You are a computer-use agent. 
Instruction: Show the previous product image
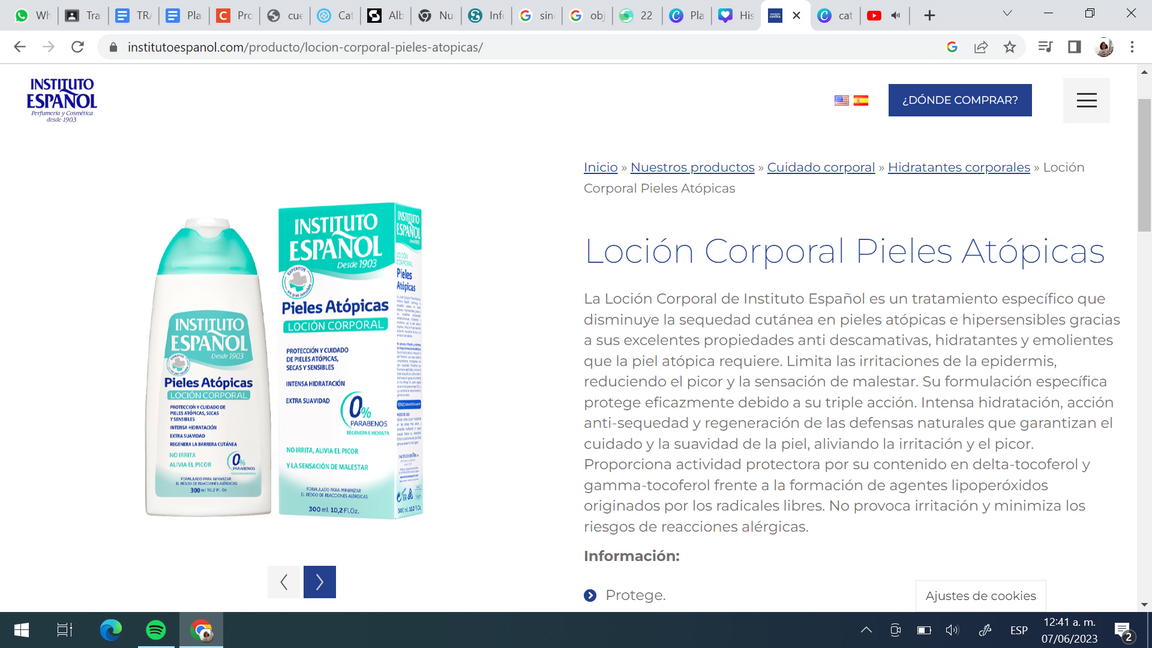(284, 582)
